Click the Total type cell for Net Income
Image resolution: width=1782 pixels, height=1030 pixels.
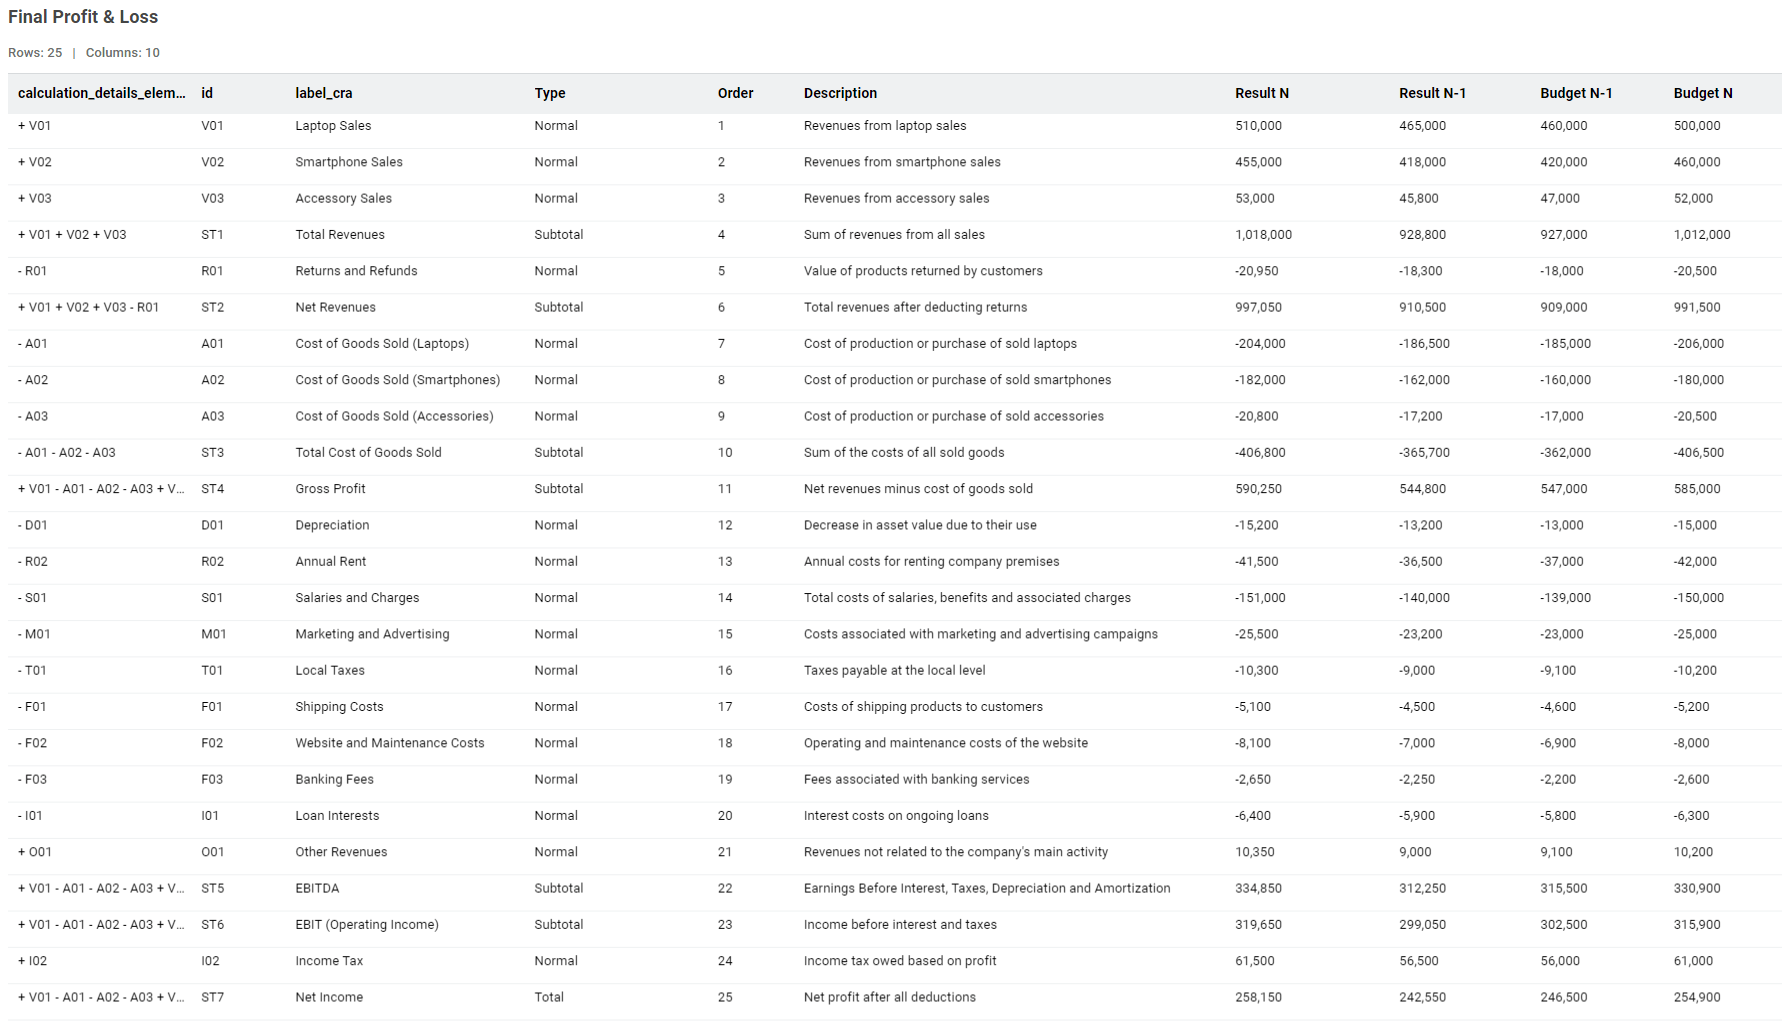(x=549, y=998)
